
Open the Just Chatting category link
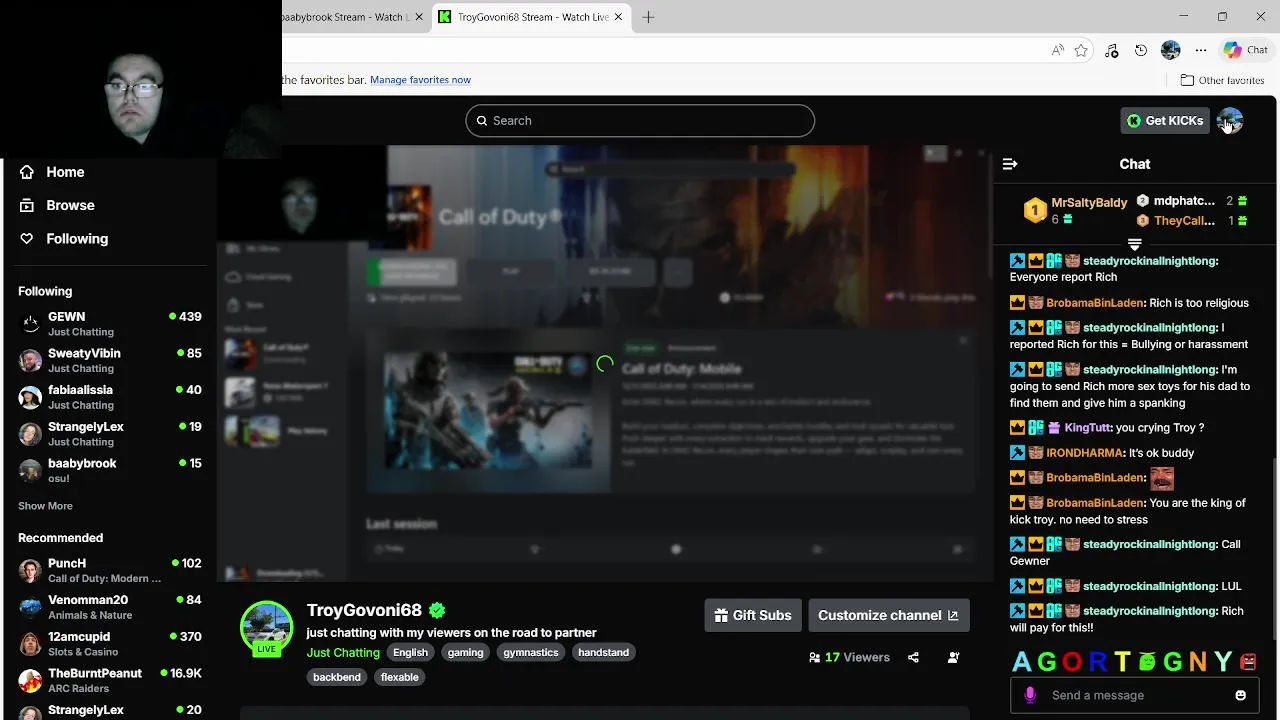[x=343, y=653]
